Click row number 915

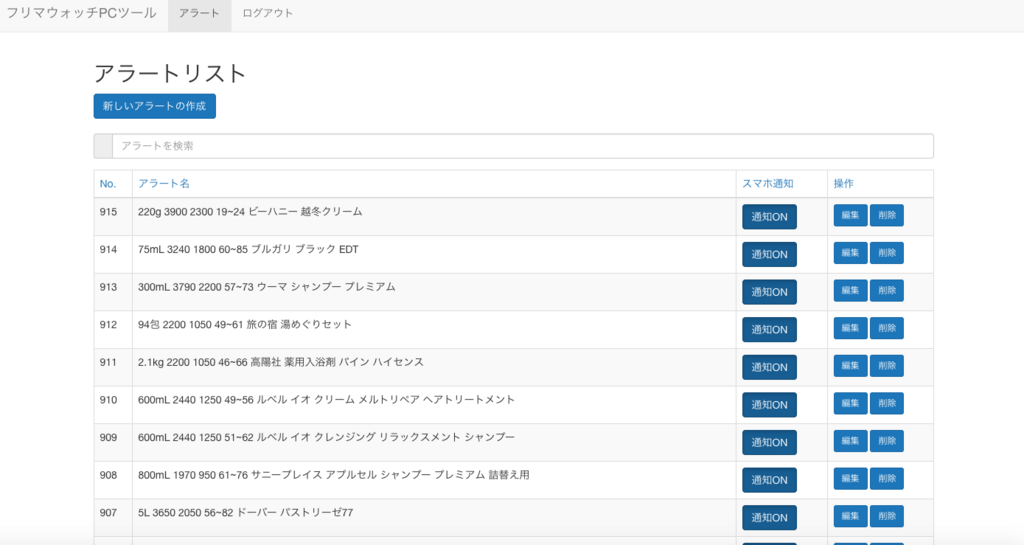click(108, 212)
